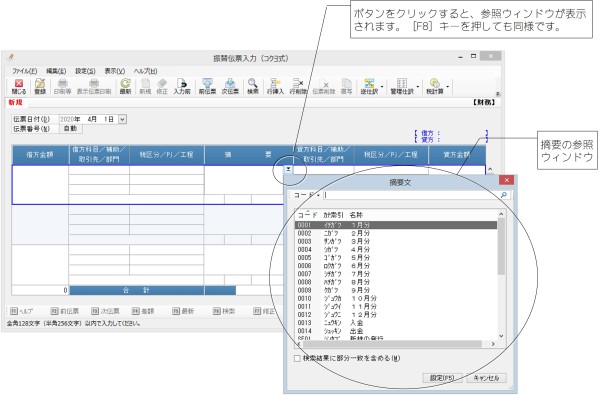Select row 0014 出金 in the list

point(396,331)
